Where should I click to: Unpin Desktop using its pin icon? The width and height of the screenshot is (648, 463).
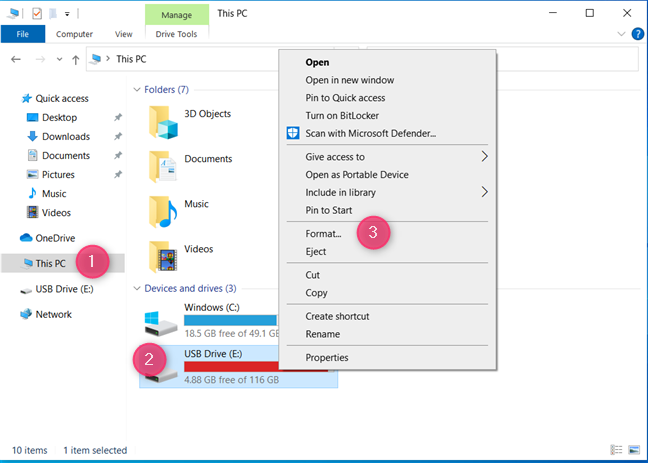(118, 117)
